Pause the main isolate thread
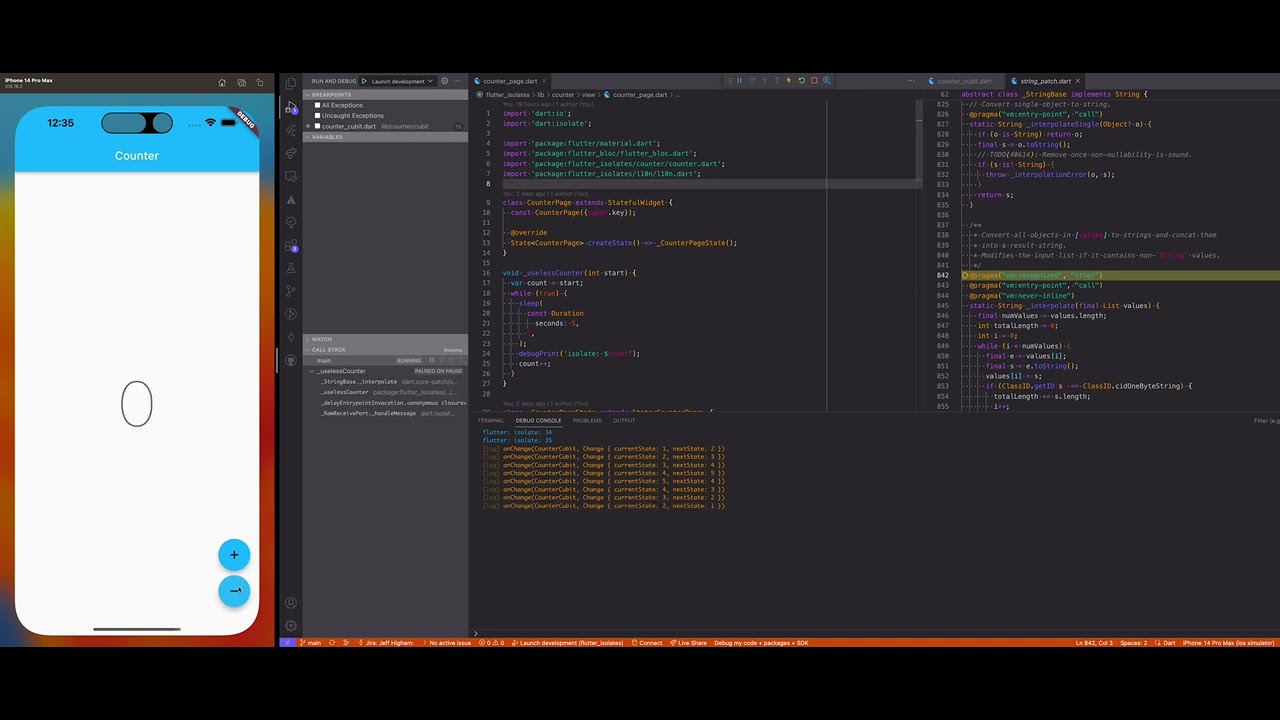This screenshot has width=1280, height=720. click(x=431, y=360)
